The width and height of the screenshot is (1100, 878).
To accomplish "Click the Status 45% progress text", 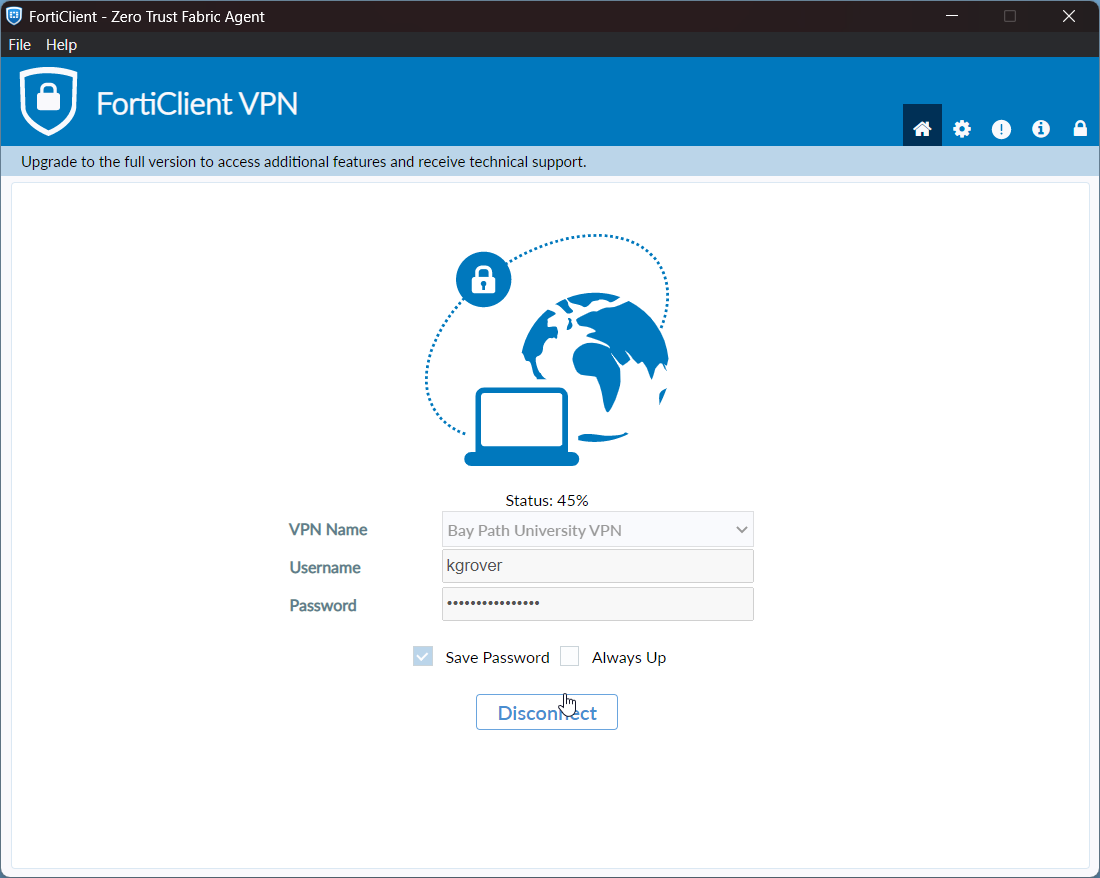I will (x=547, y=500).
